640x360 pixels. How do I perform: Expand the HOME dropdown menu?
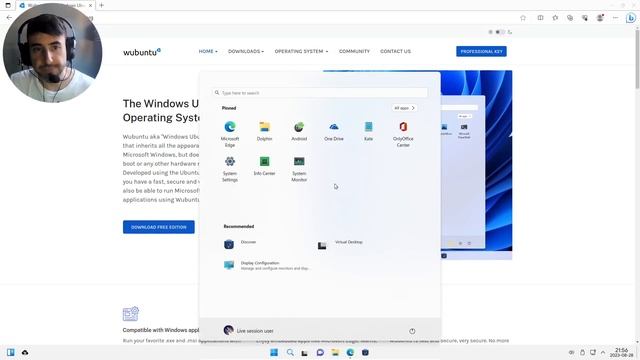[x=208, y=51]
